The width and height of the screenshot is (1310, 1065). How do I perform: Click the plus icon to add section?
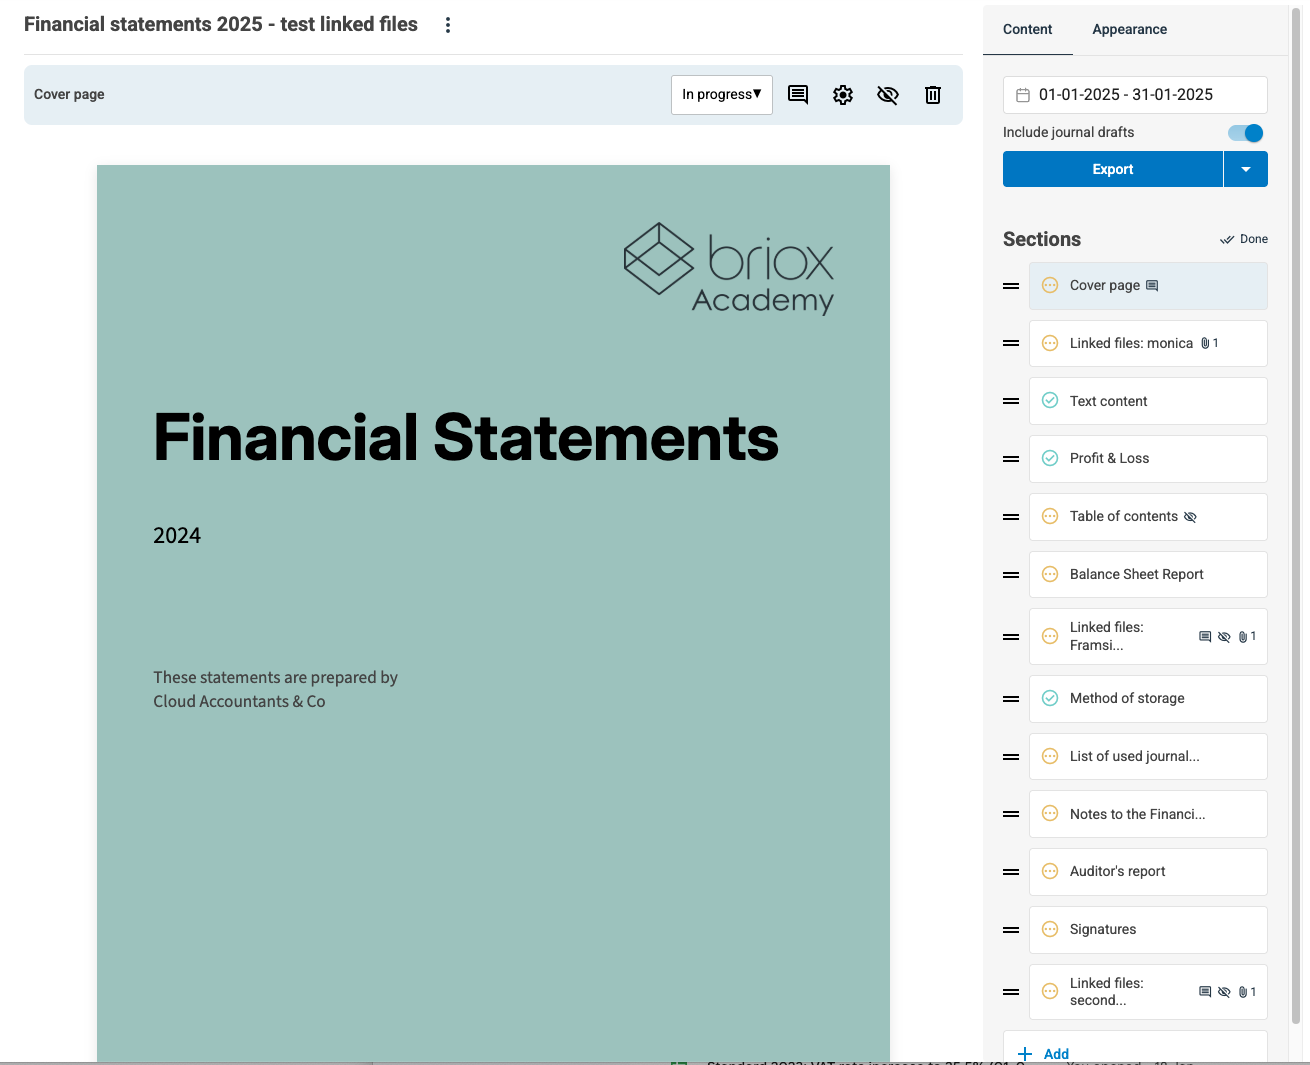[x=1025, y=1053]
